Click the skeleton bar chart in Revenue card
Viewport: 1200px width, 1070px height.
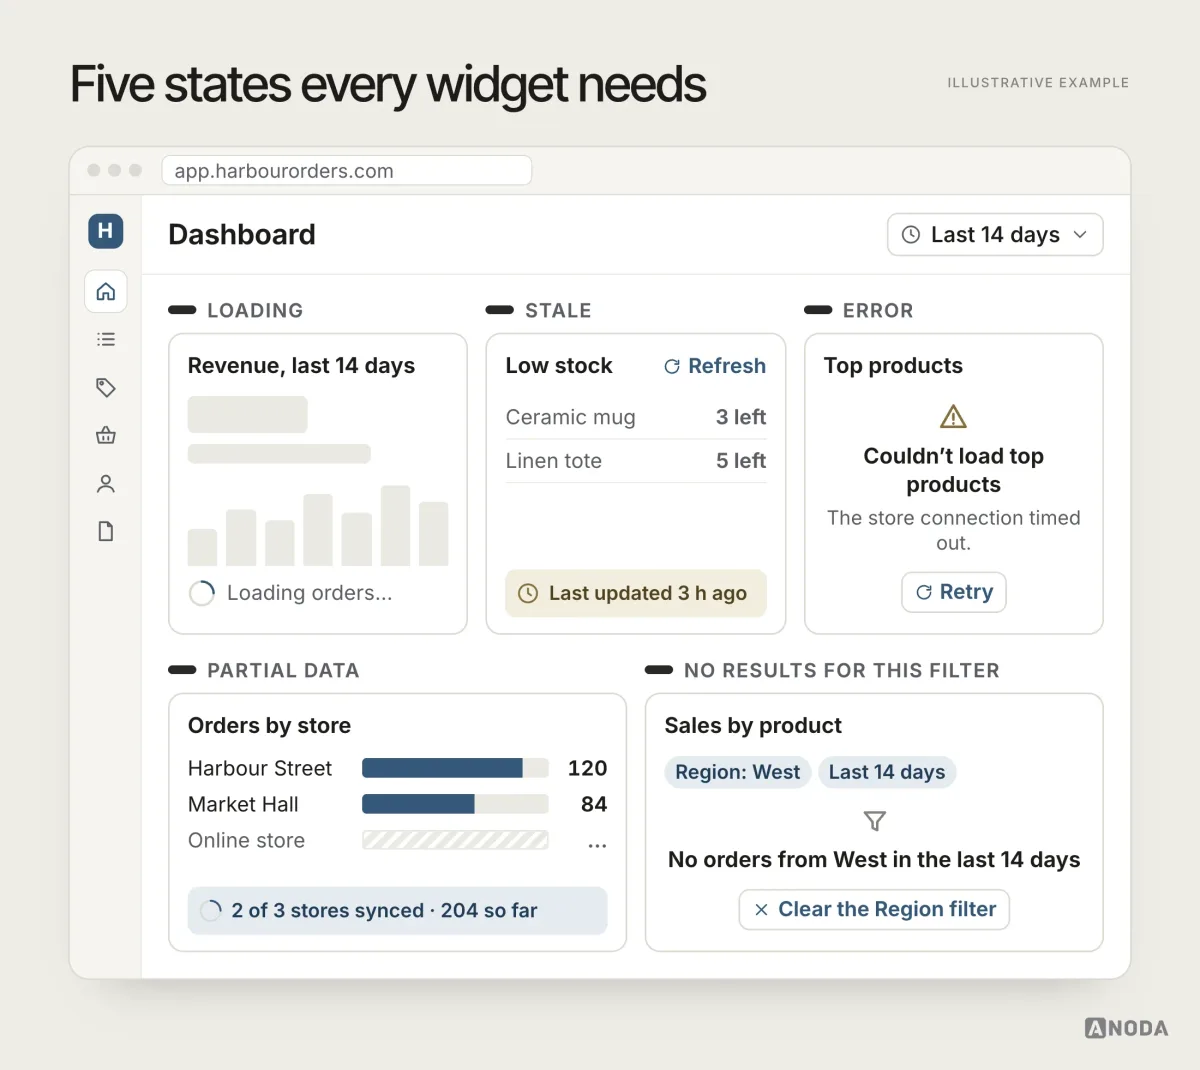click(318, 526)
